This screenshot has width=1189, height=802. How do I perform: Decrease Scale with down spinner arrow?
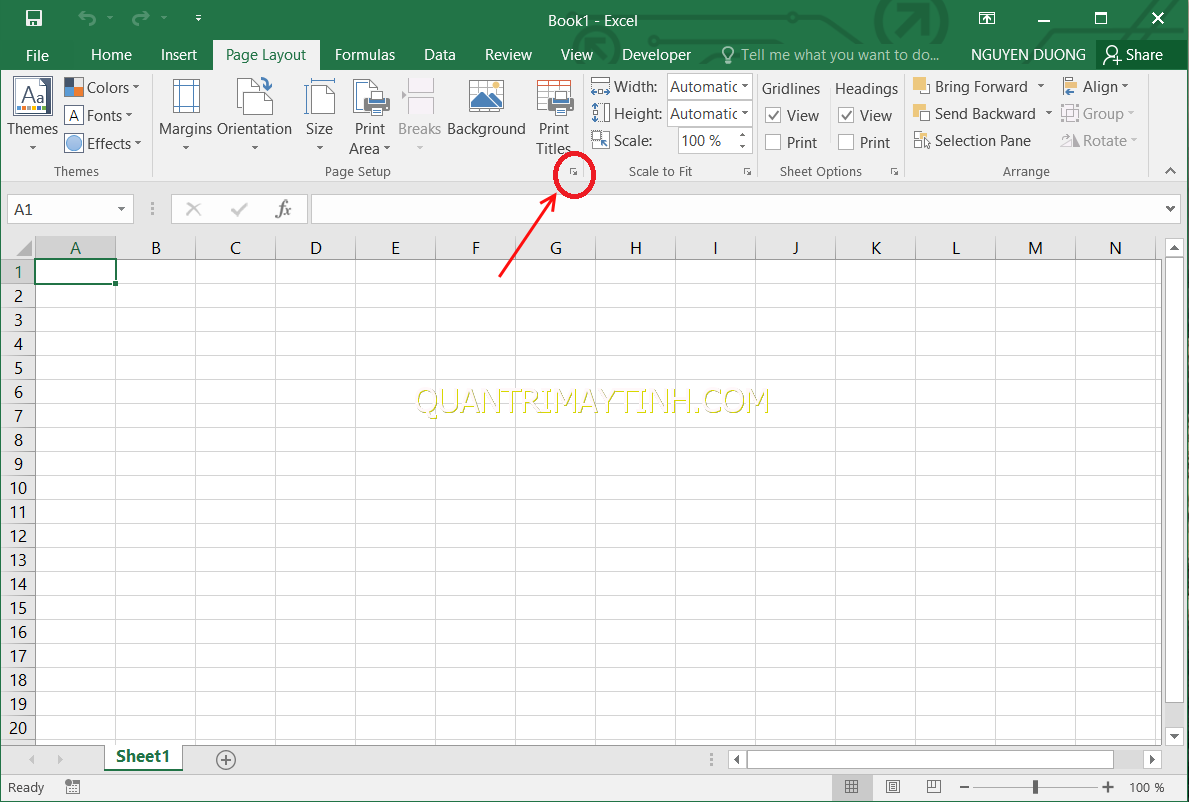point(742,147)
